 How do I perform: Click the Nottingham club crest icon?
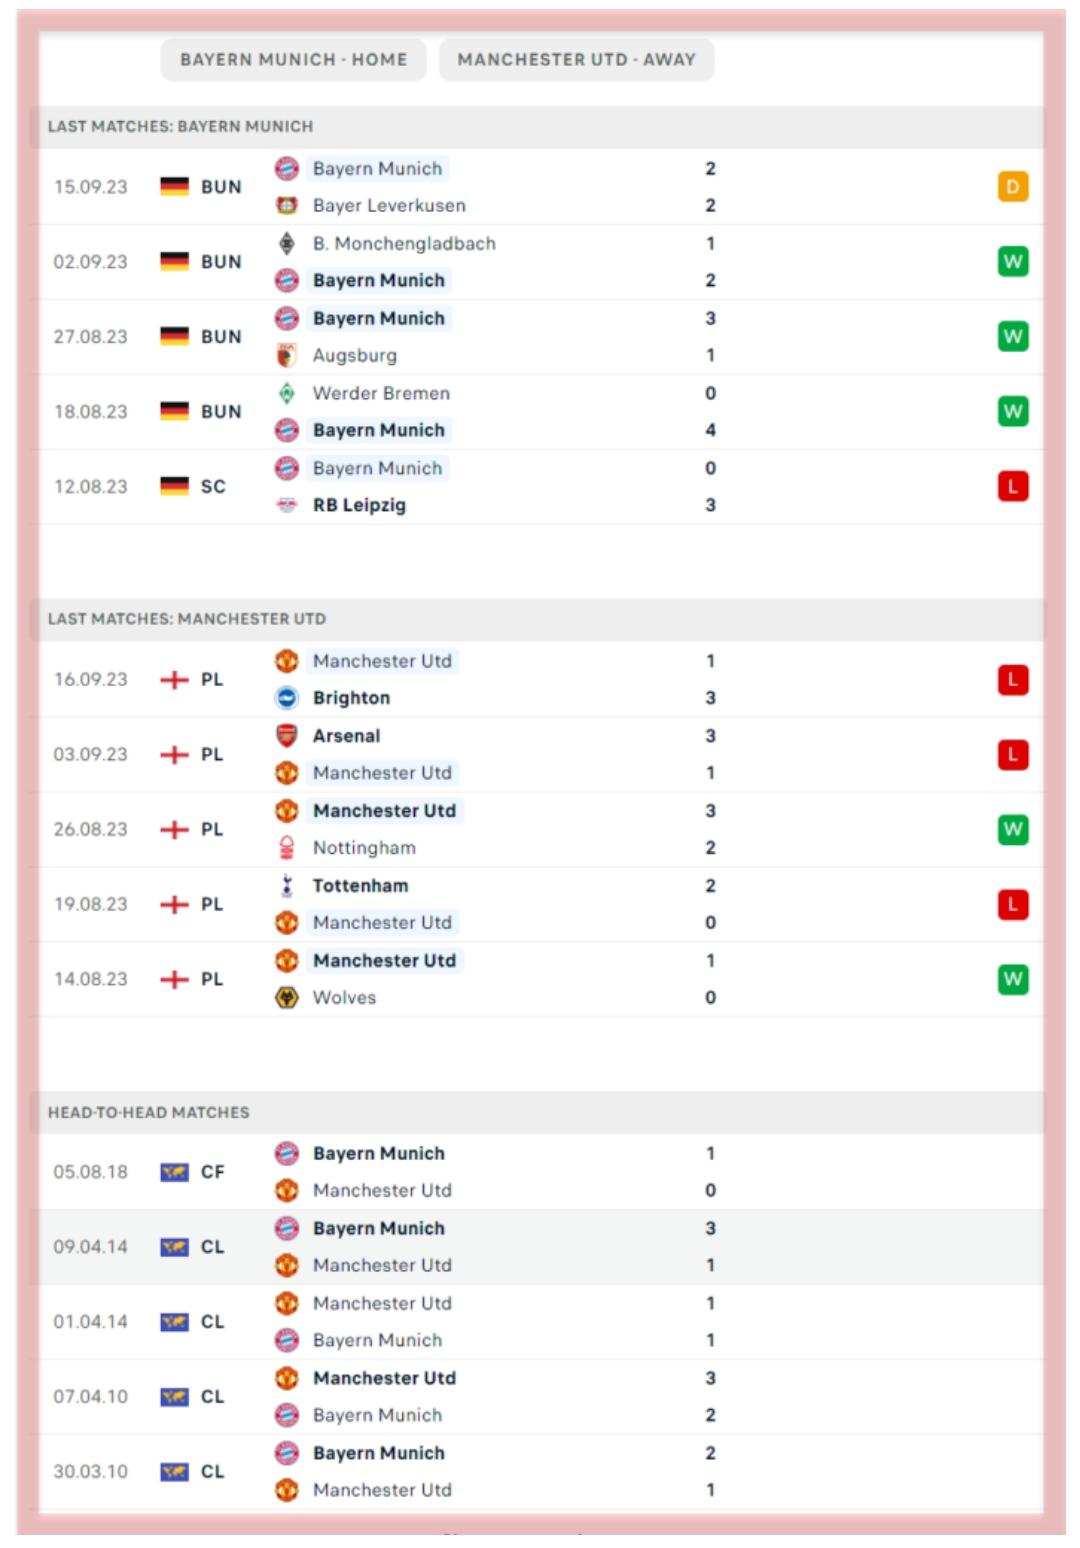(287, 848)
